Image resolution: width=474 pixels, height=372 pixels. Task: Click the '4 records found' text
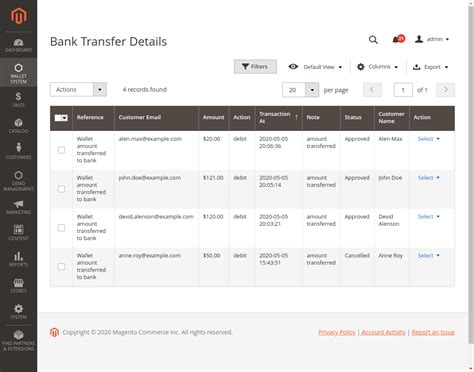click(x=145, y=90)
